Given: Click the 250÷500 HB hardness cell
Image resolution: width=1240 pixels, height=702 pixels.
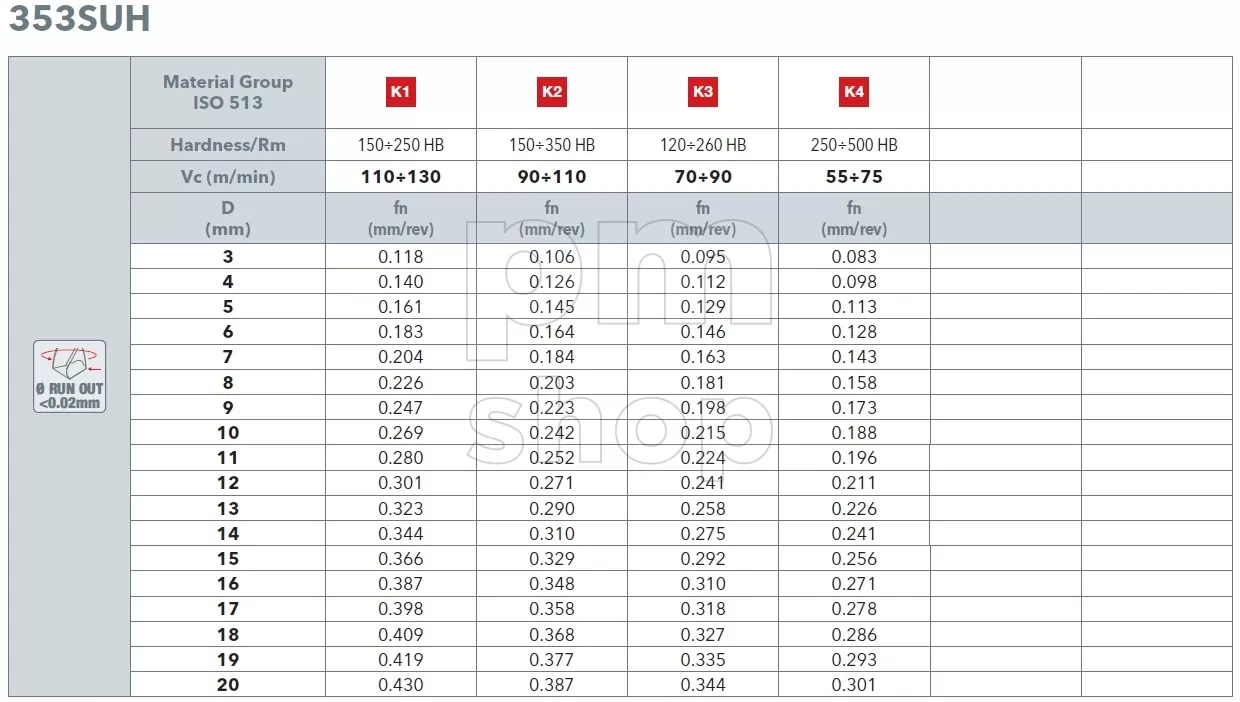Looking at the screenshot, I should [x=854, y=145].
